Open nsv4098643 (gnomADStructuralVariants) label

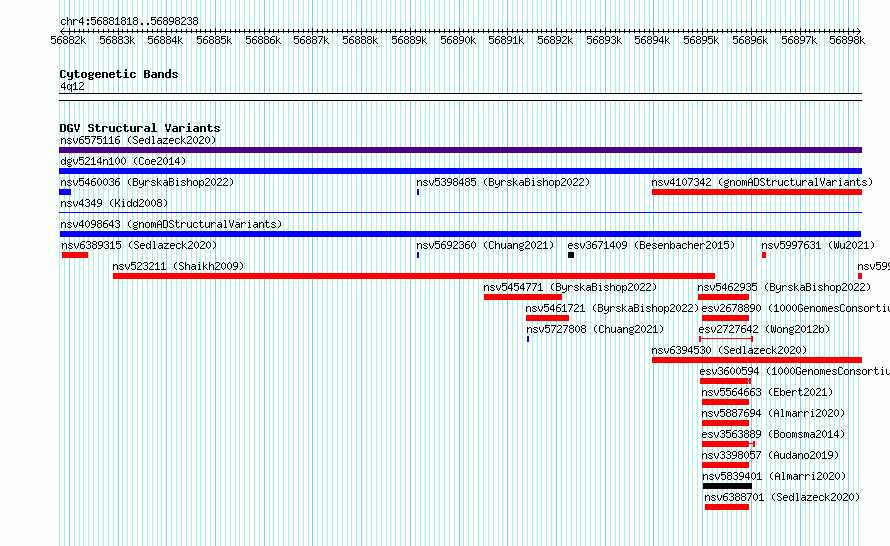171,224
